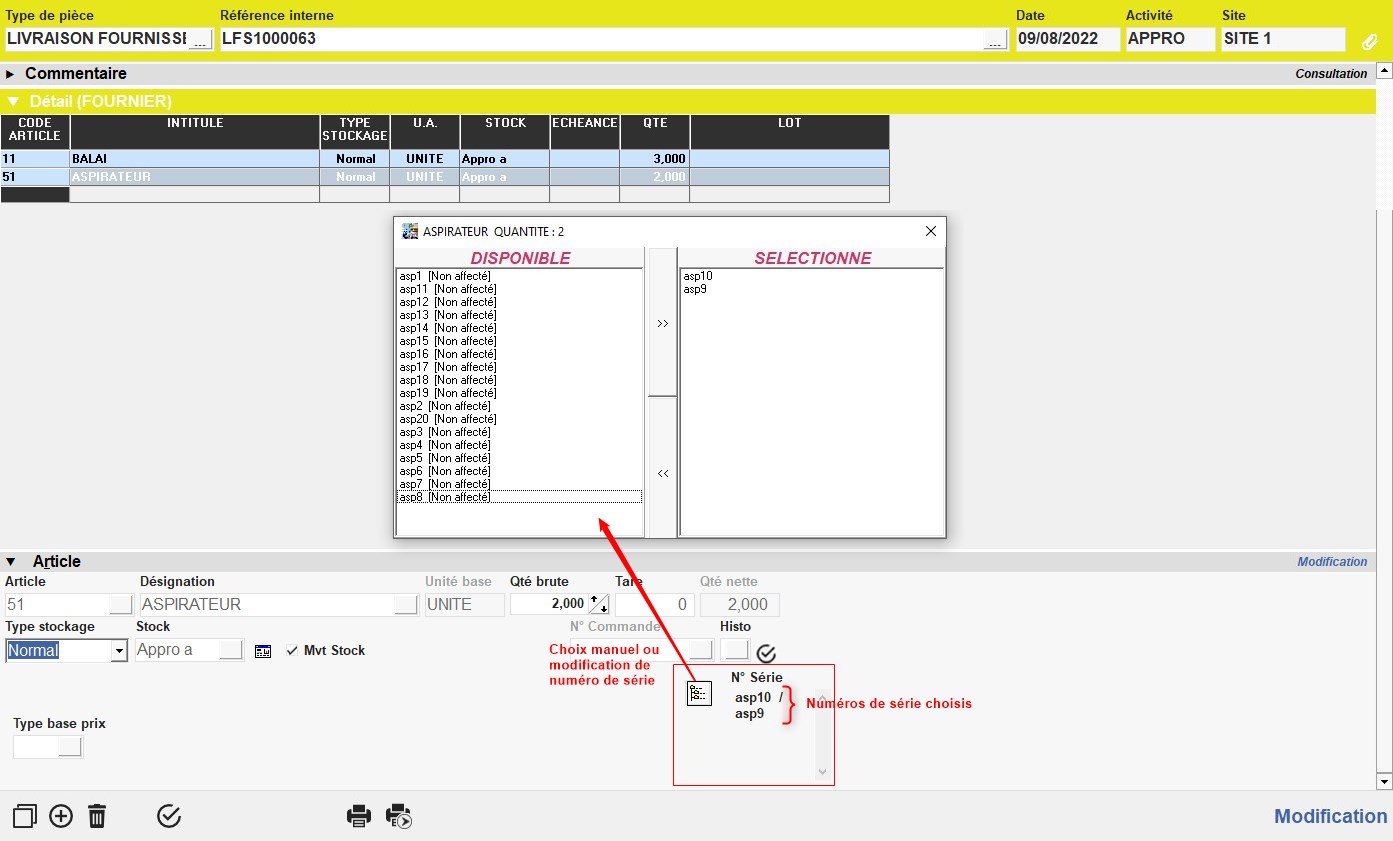The width and height of the screenshot is (1393, 841).
Task: Click the Qté brute up/down stepper
Action: pyautogui.click(x=599, y=604)
